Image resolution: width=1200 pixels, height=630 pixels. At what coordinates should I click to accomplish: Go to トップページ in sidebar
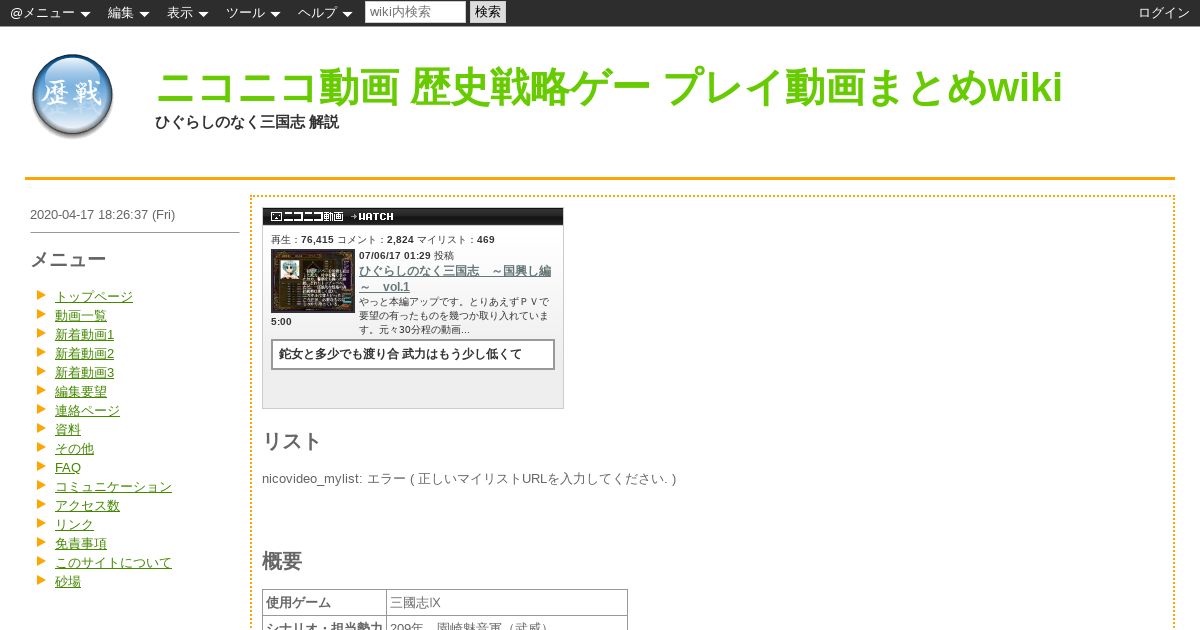(94, 297)
